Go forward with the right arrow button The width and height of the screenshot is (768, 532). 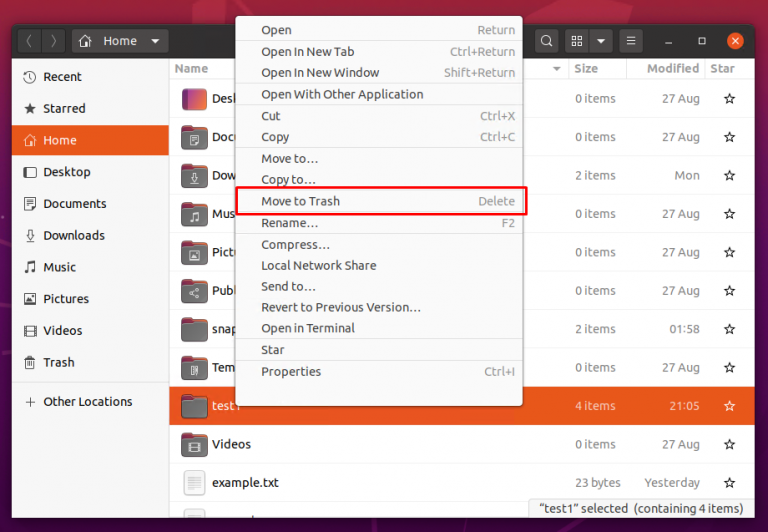(x=53, y=41)
